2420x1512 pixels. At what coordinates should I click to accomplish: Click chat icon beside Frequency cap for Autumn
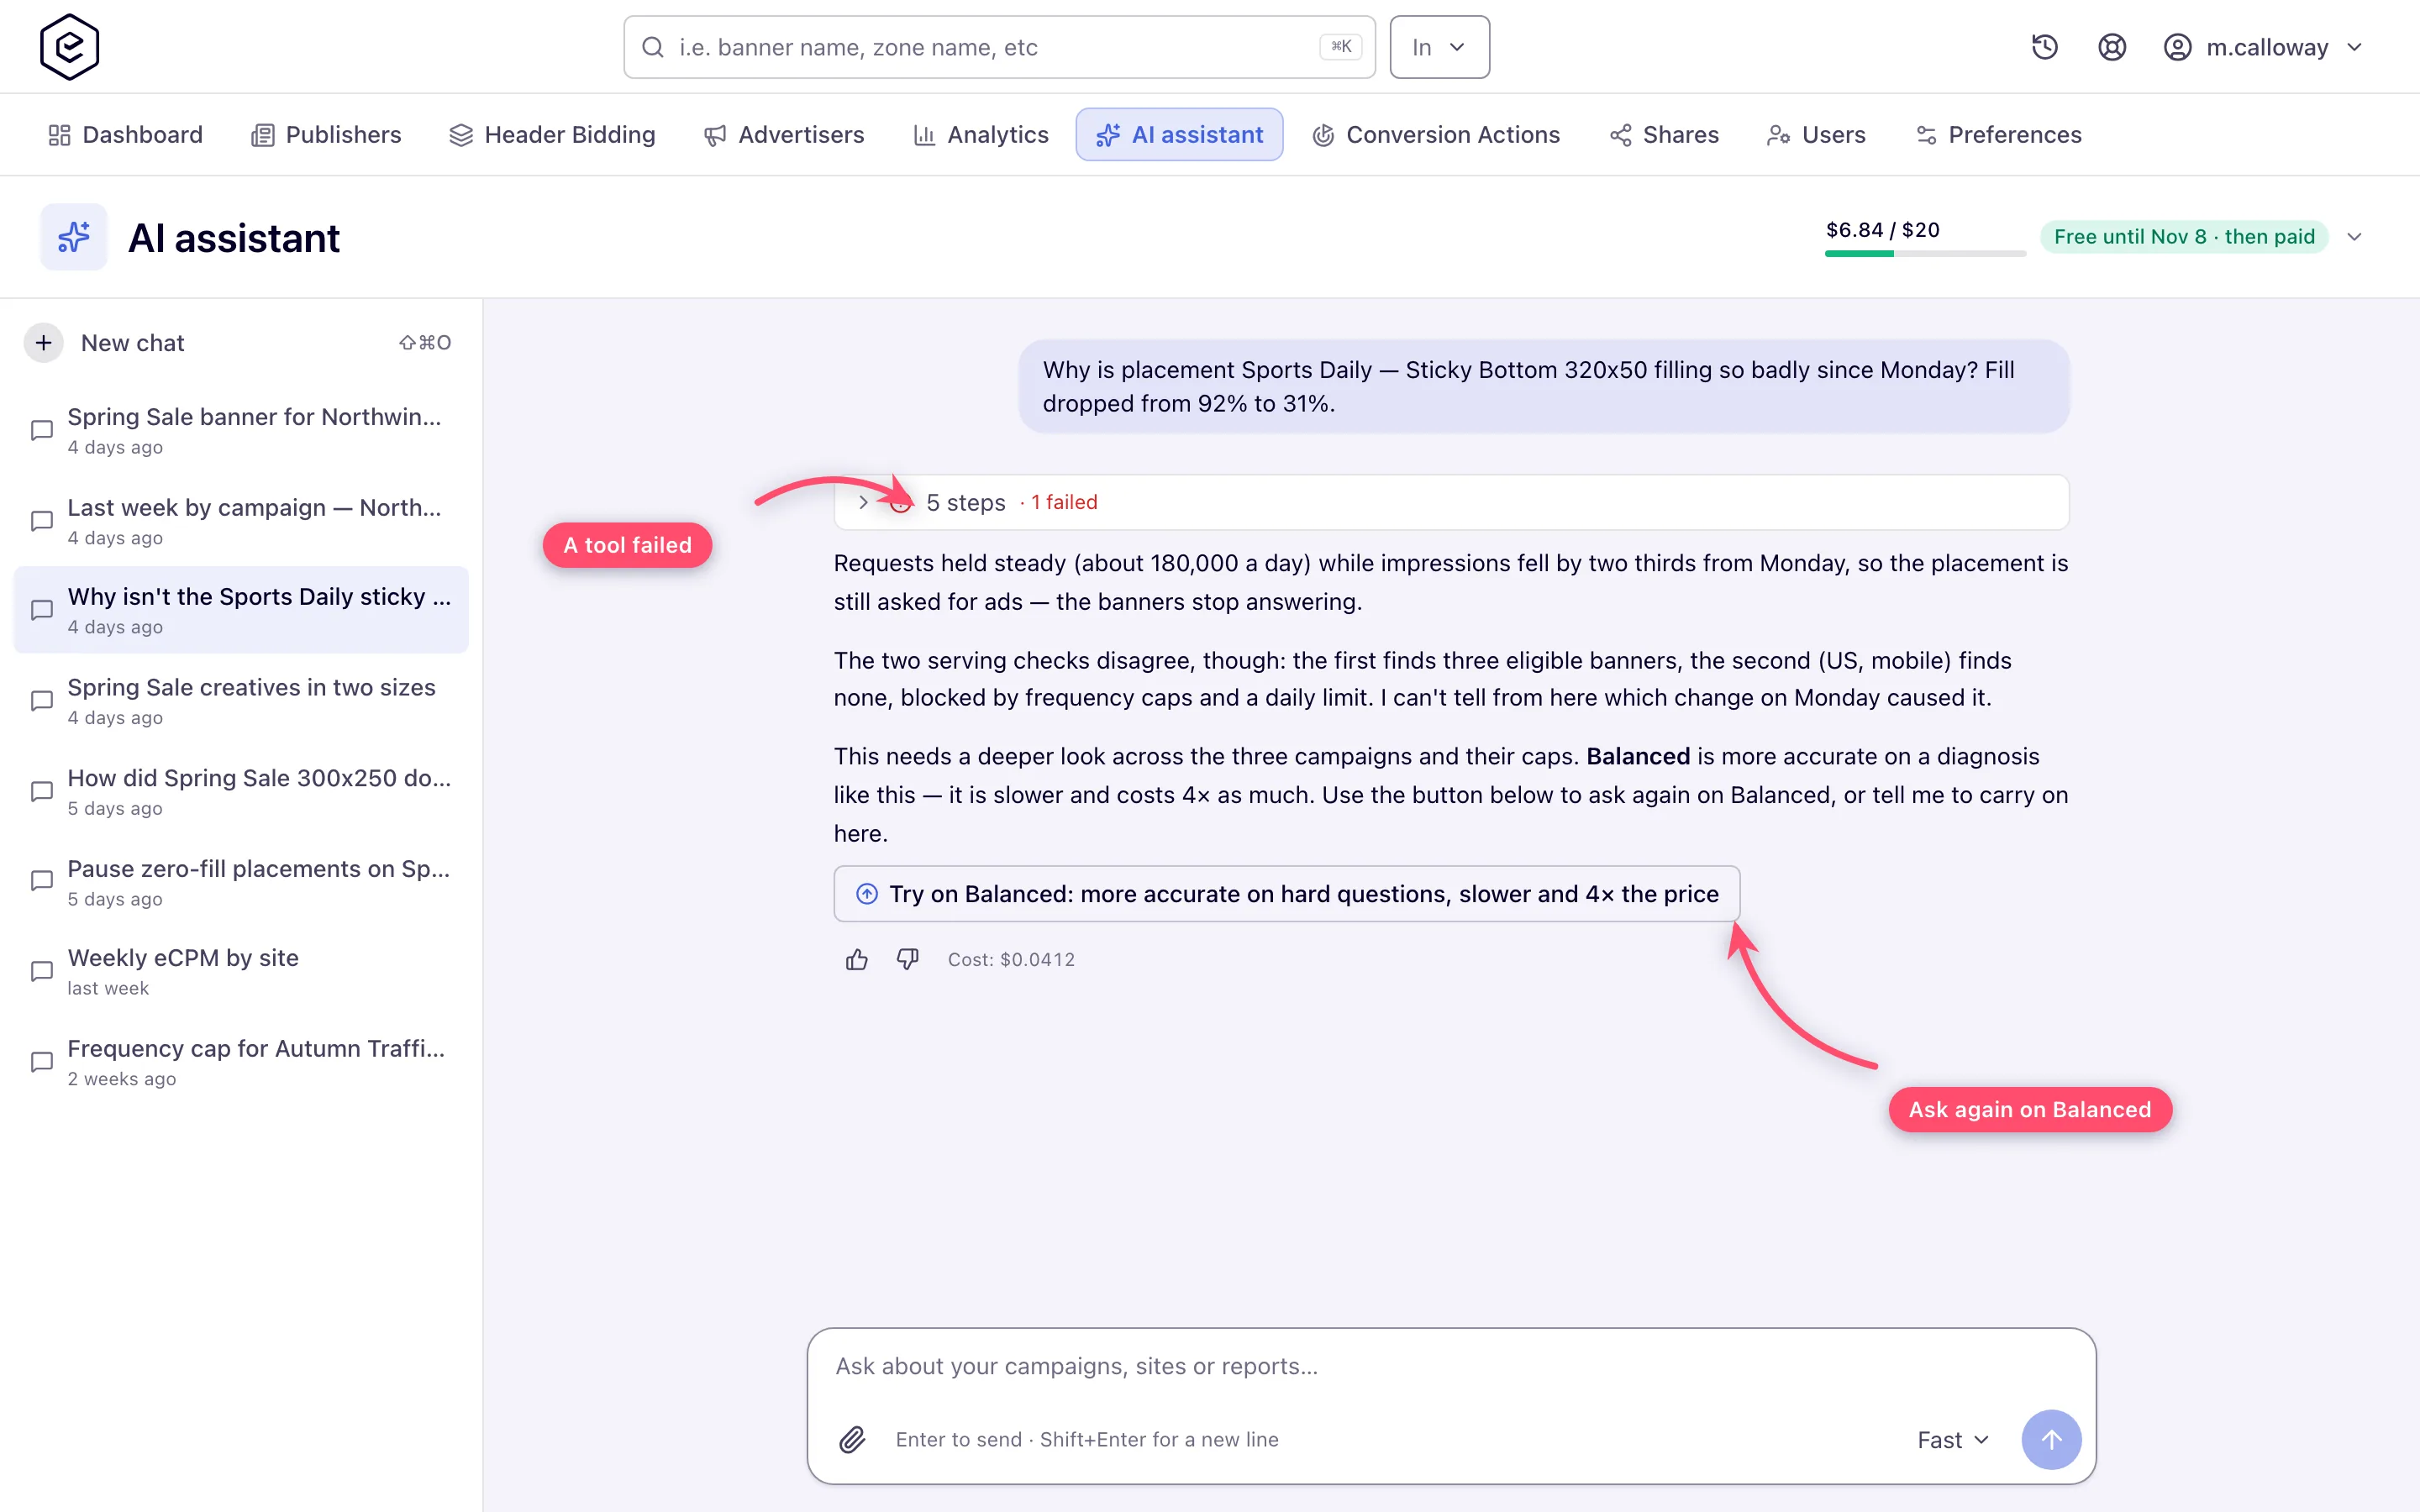pos(42,1062)
